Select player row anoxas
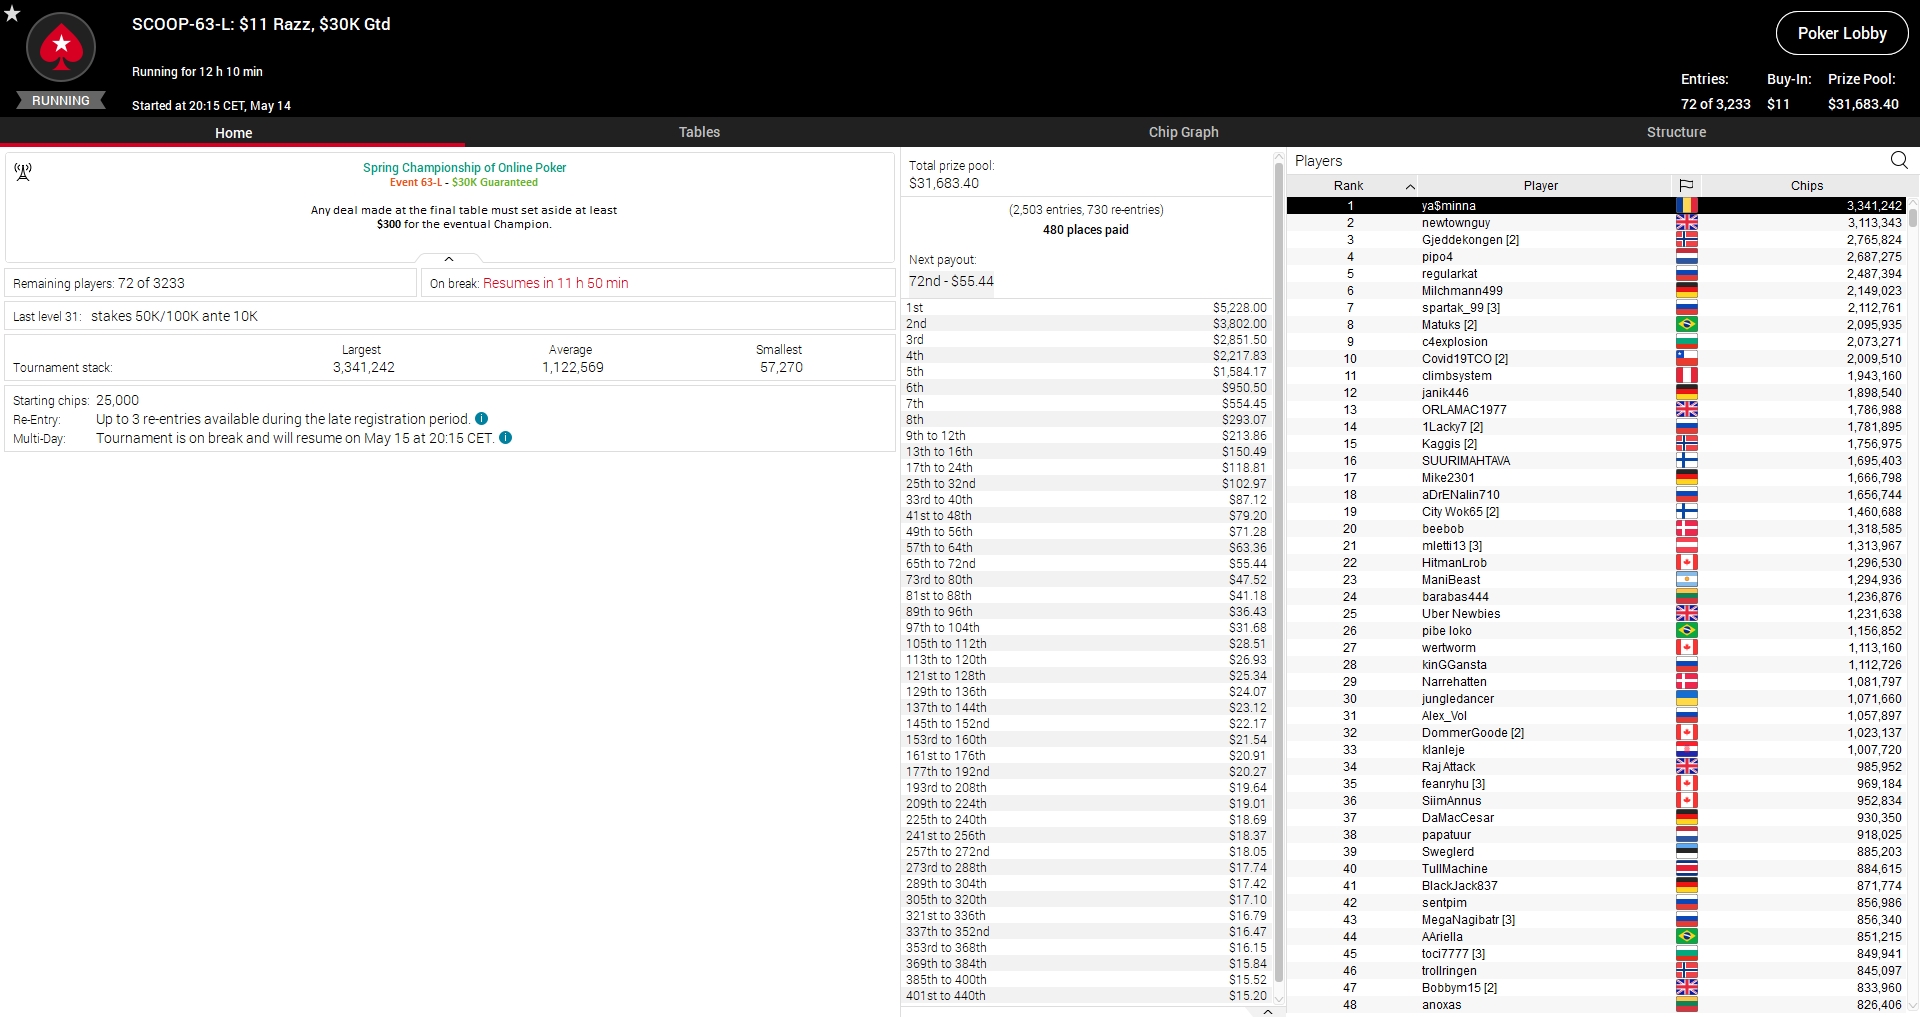Screen dimensions: 1920x1017 tap(1596, 1005)
